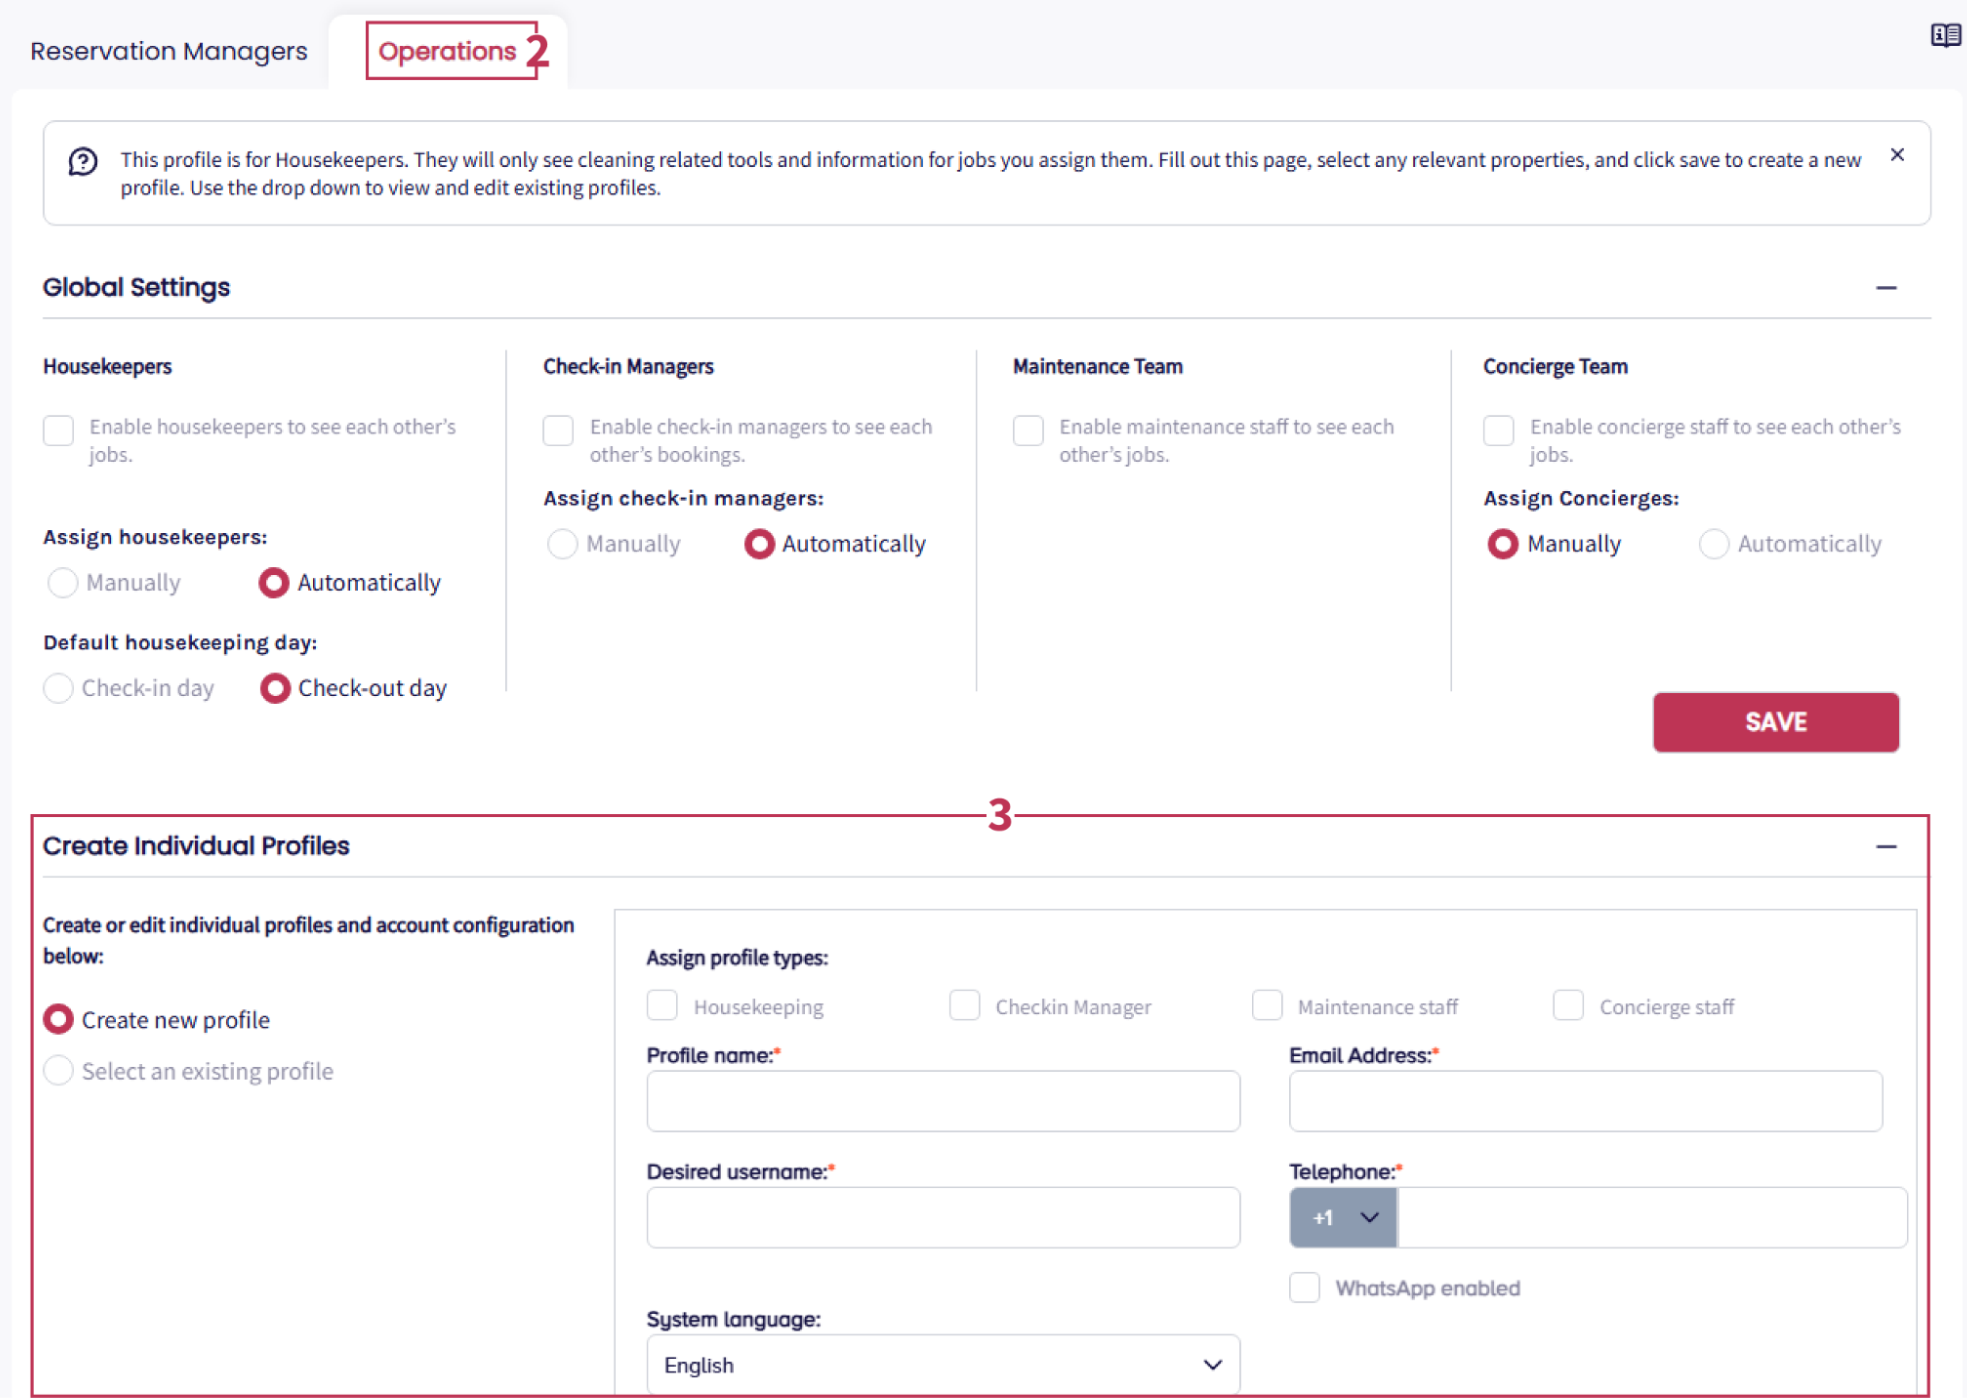Open the help guide book icon
Screen dimensions: 1967x1398
click(x=1944, y=36)
